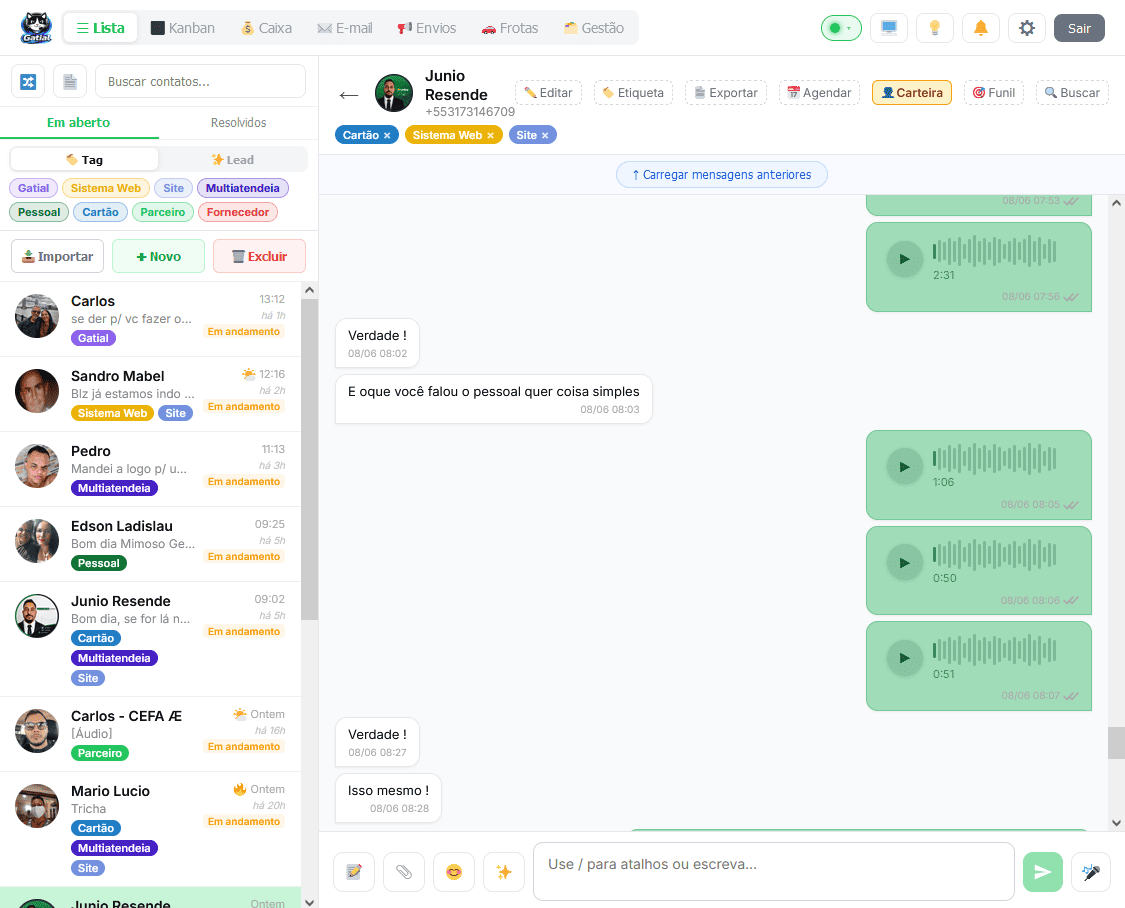This screenshot has width=1125, height=908.
Task: Filter contacts by Cartão tag chip
Action: [x=100, y=212]
